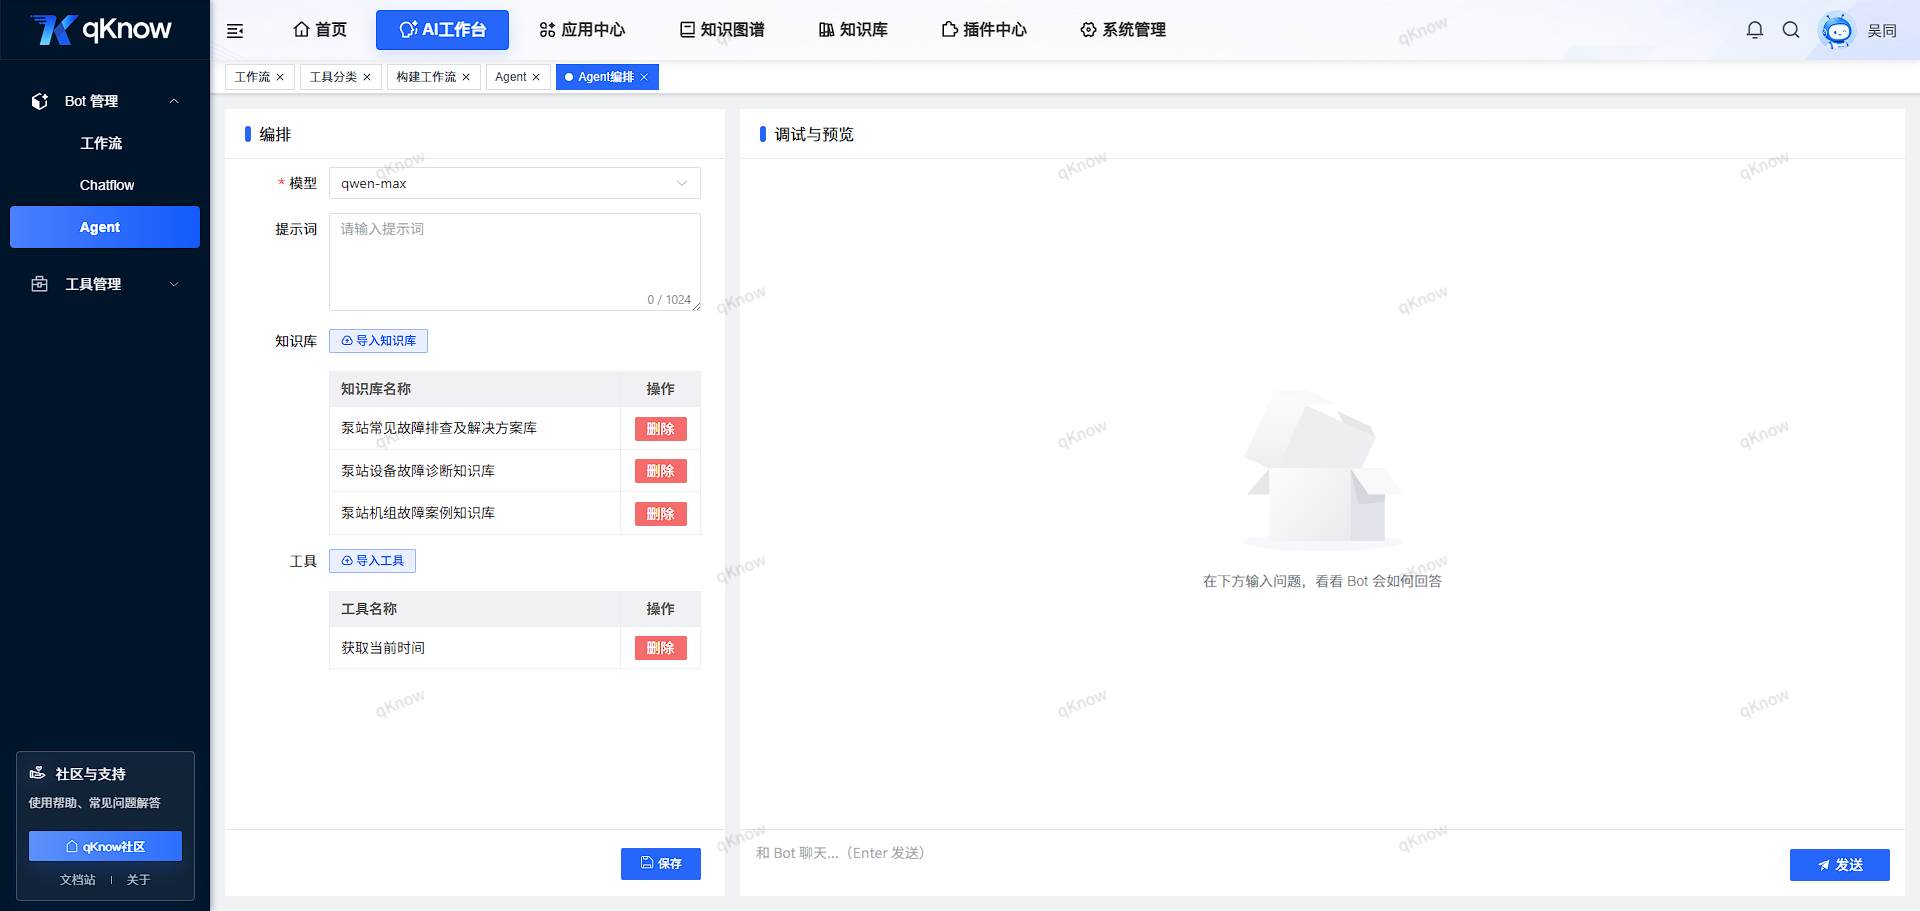The width and height of the screenshot is (1920, 911).
Task: Switch to the 构建工作流 page tab
Action: [426, 77]
